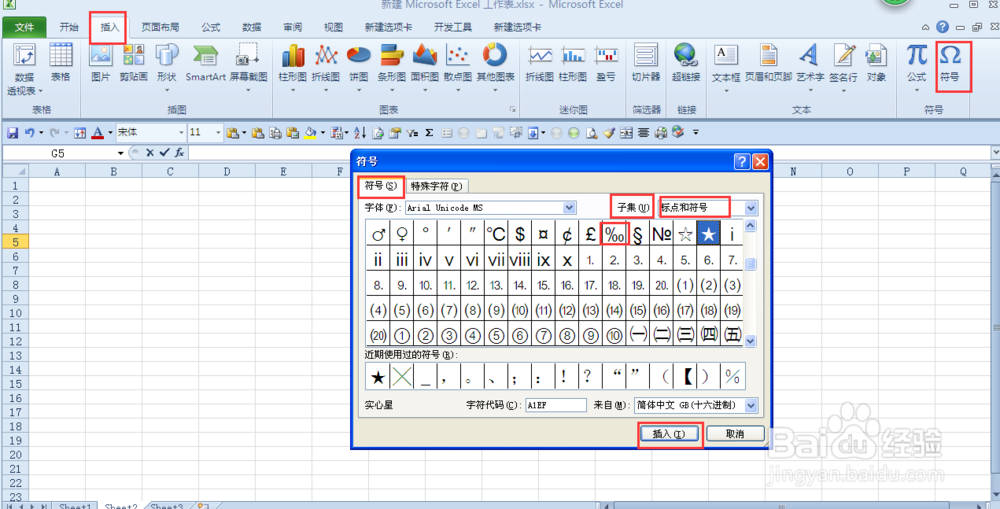
Task: Open the 宋体 font name dropdown
Action: pos(182,133)
